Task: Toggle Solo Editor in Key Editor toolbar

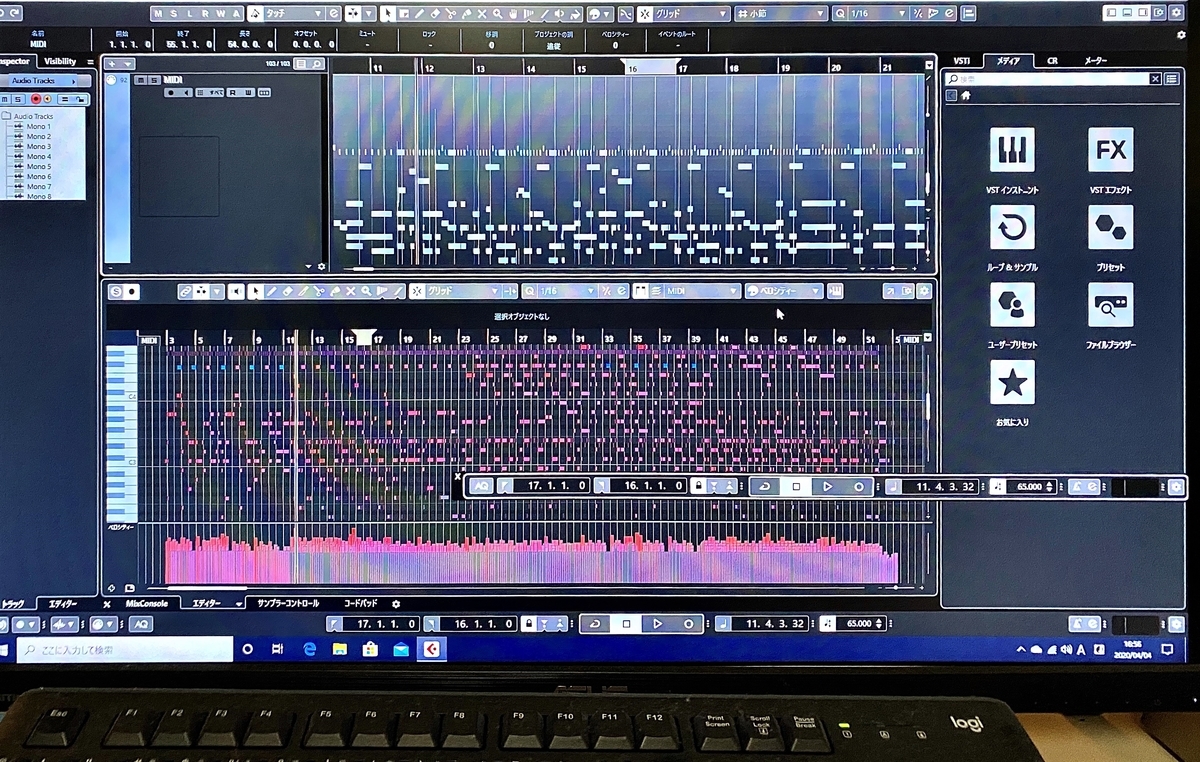Action: [x=115, y=291]
